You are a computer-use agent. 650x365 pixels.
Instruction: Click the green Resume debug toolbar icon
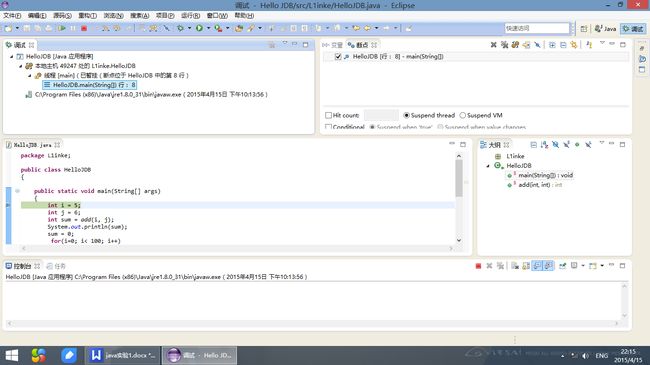[x=62, y=28]
